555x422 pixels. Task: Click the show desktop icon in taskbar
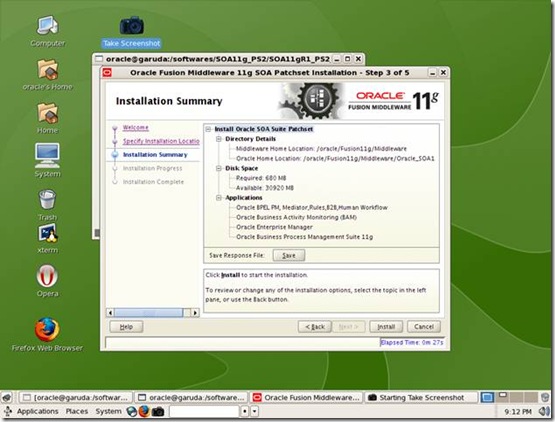[7, 398]
